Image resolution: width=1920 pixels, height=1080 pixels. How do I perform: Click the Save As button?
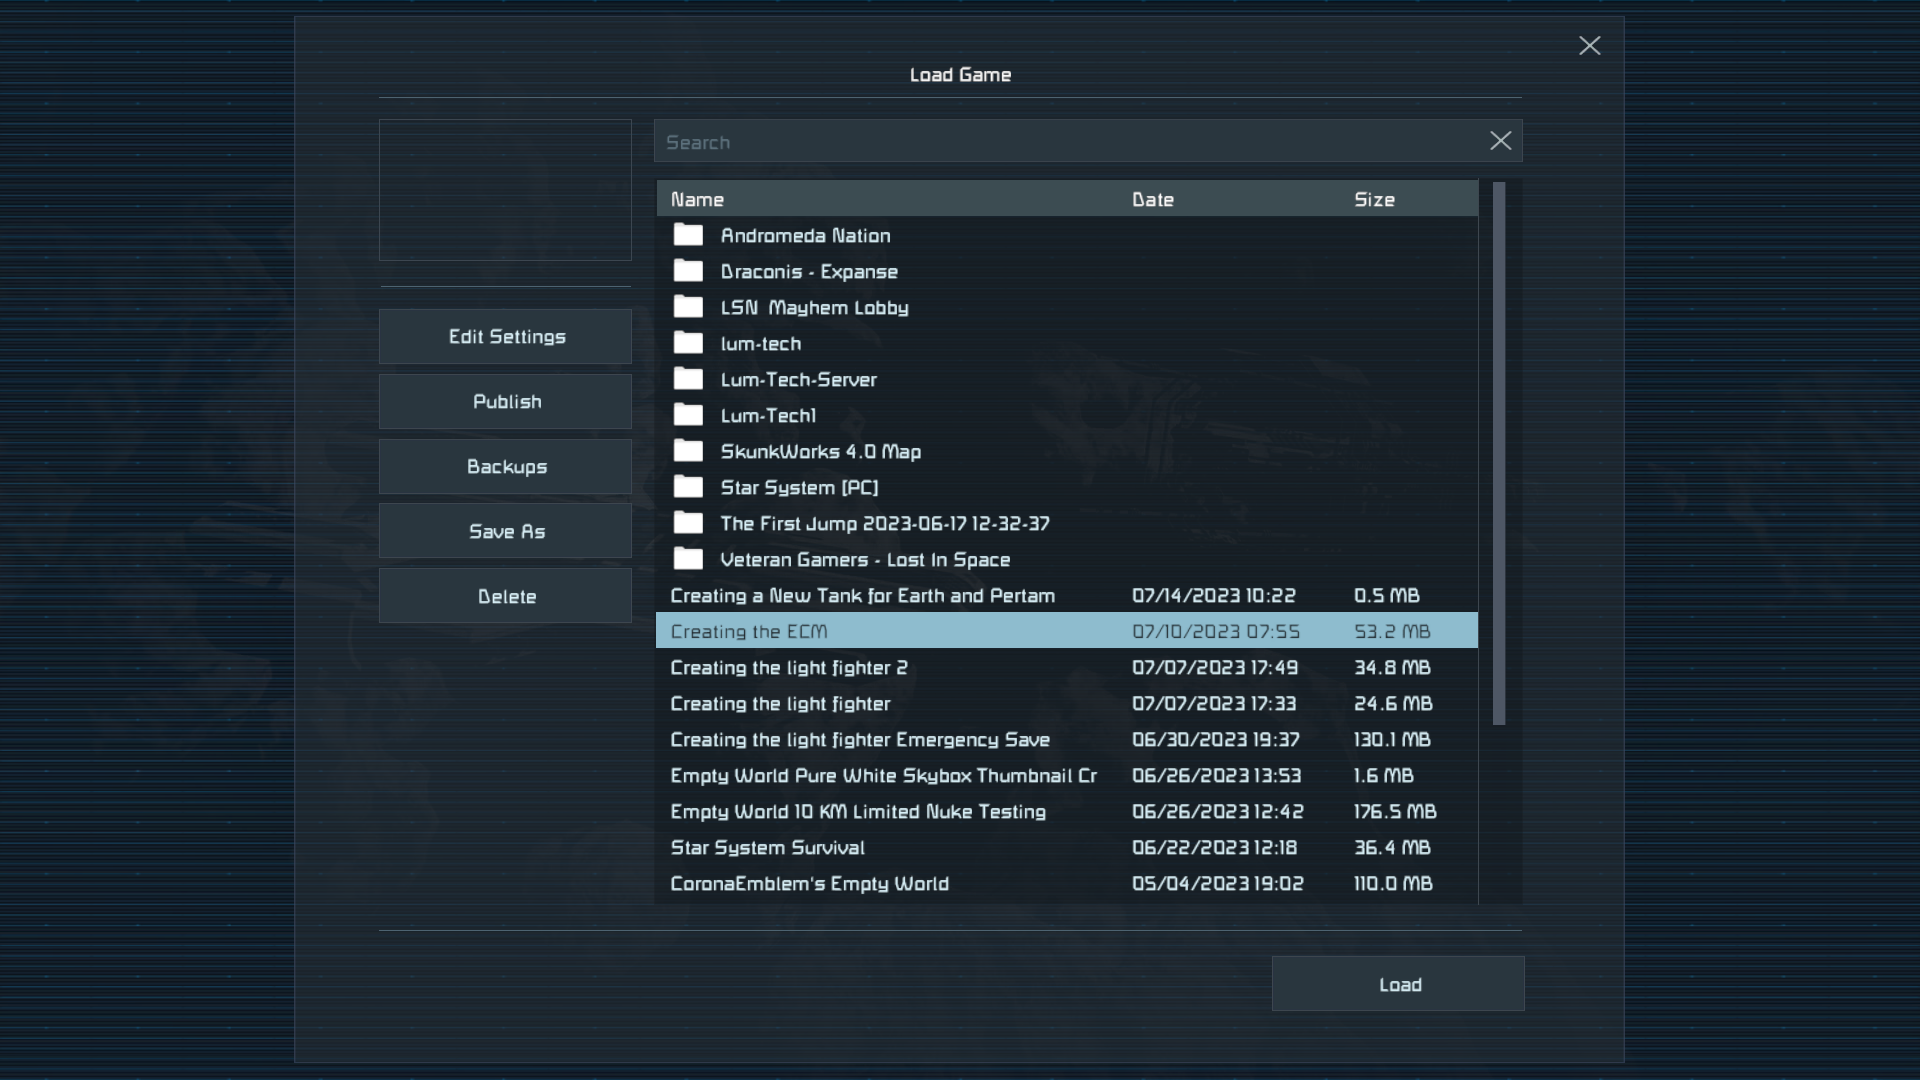[505, 531]
